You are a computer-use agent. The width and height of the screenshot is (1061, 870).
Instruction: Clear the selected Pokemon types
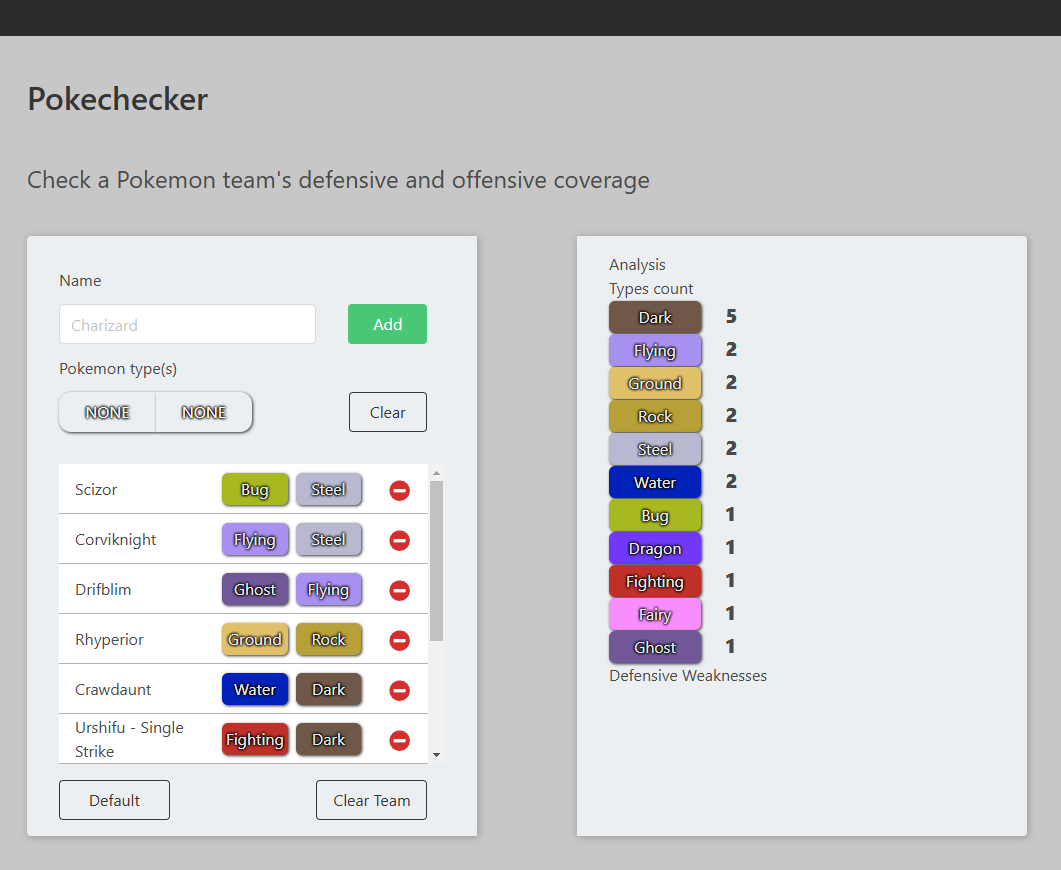[x=388, y=412]
